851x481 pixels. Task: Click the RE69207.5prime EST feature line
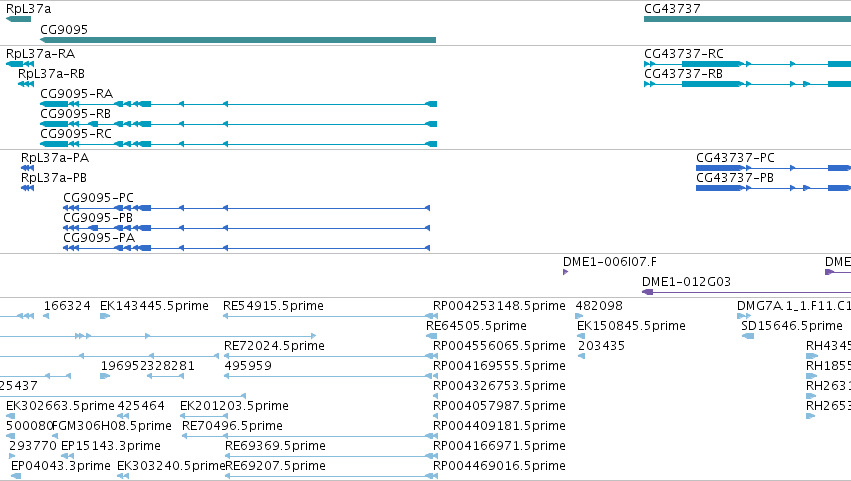coord(331,476)
